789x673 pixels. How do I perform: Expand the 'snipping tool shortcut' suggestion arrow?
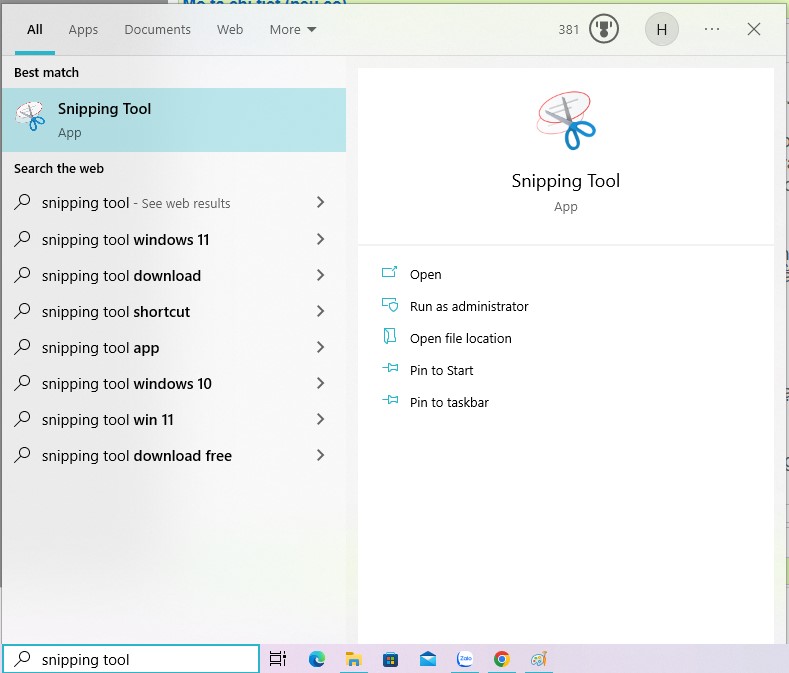320,311
